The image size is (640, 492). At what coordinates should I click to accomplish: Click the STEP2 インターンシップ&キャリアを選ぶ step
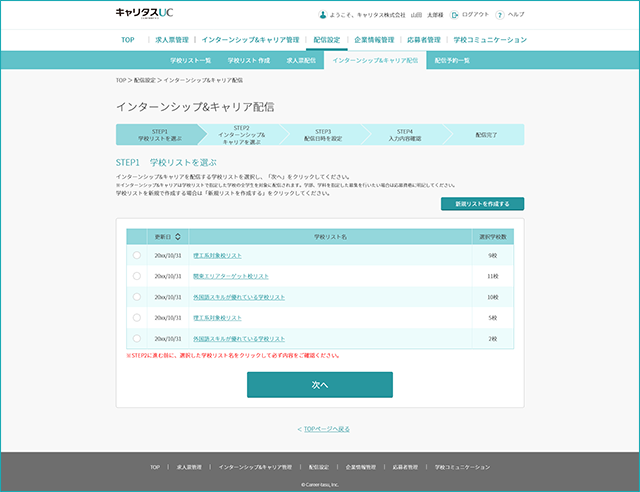241,135
